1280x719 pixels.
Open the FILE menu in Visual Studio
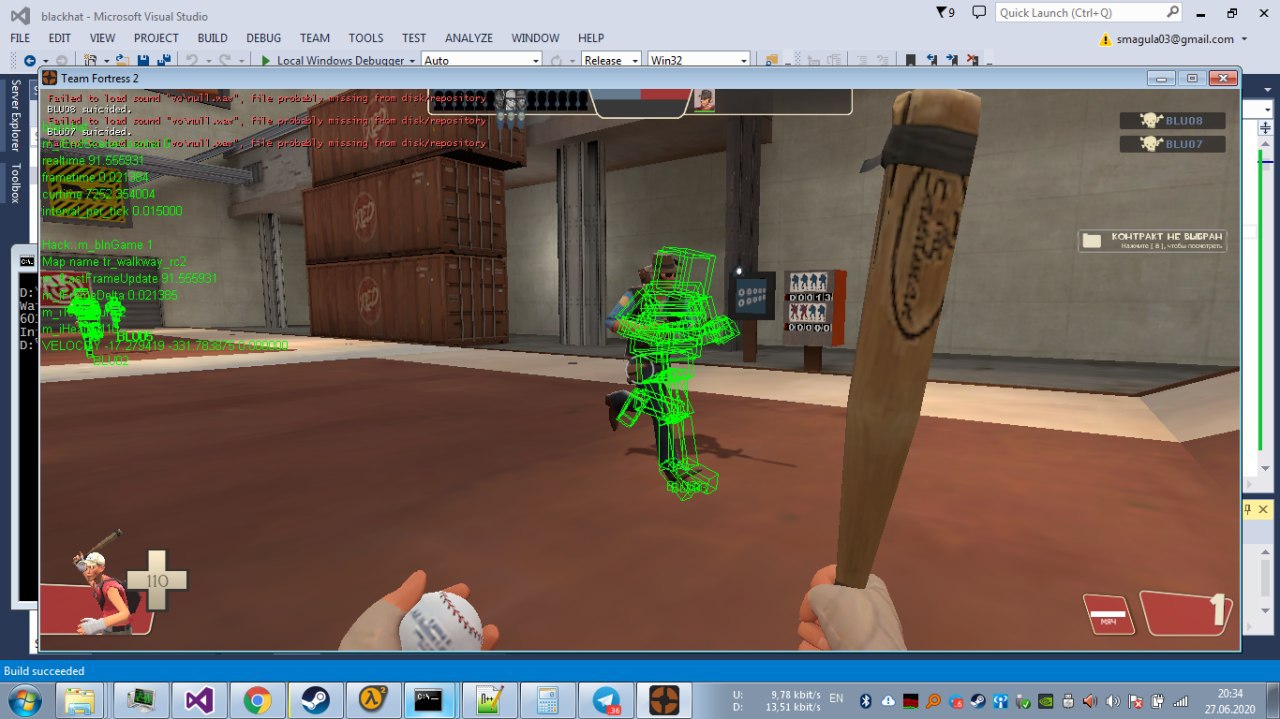pos(20,38)
